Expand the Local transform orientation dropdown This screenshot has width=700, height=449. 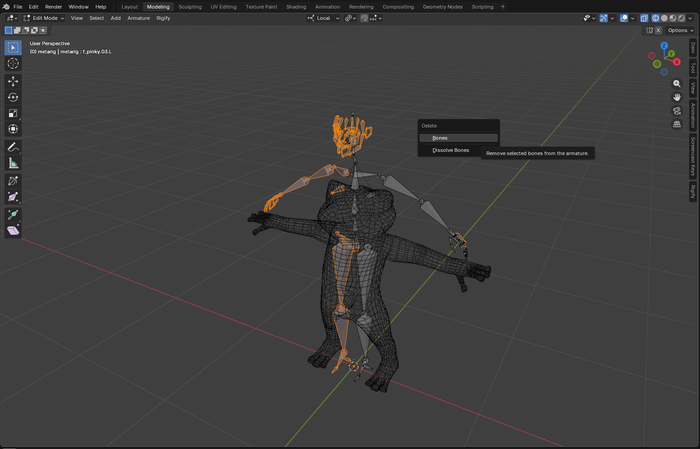pyautogui.click(x=322, y=18)
